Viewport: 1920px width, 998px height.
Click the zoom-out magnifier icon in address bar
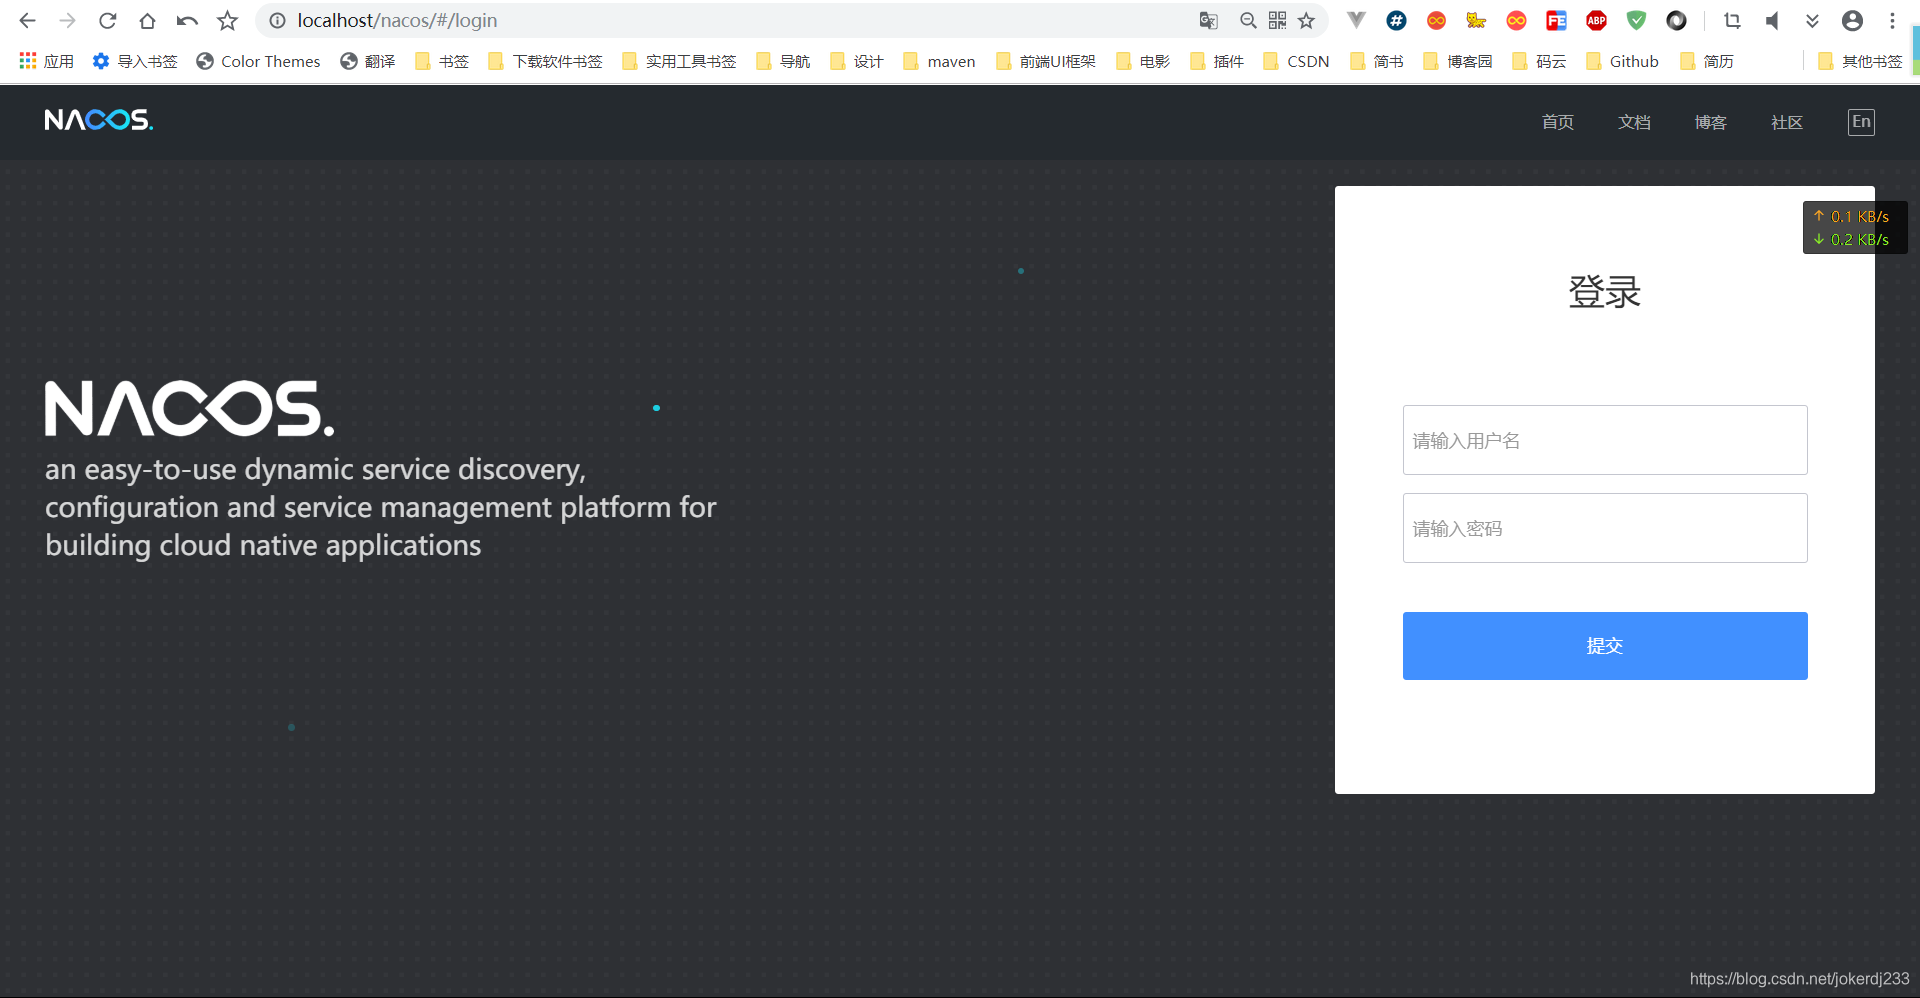[1248, 20]
